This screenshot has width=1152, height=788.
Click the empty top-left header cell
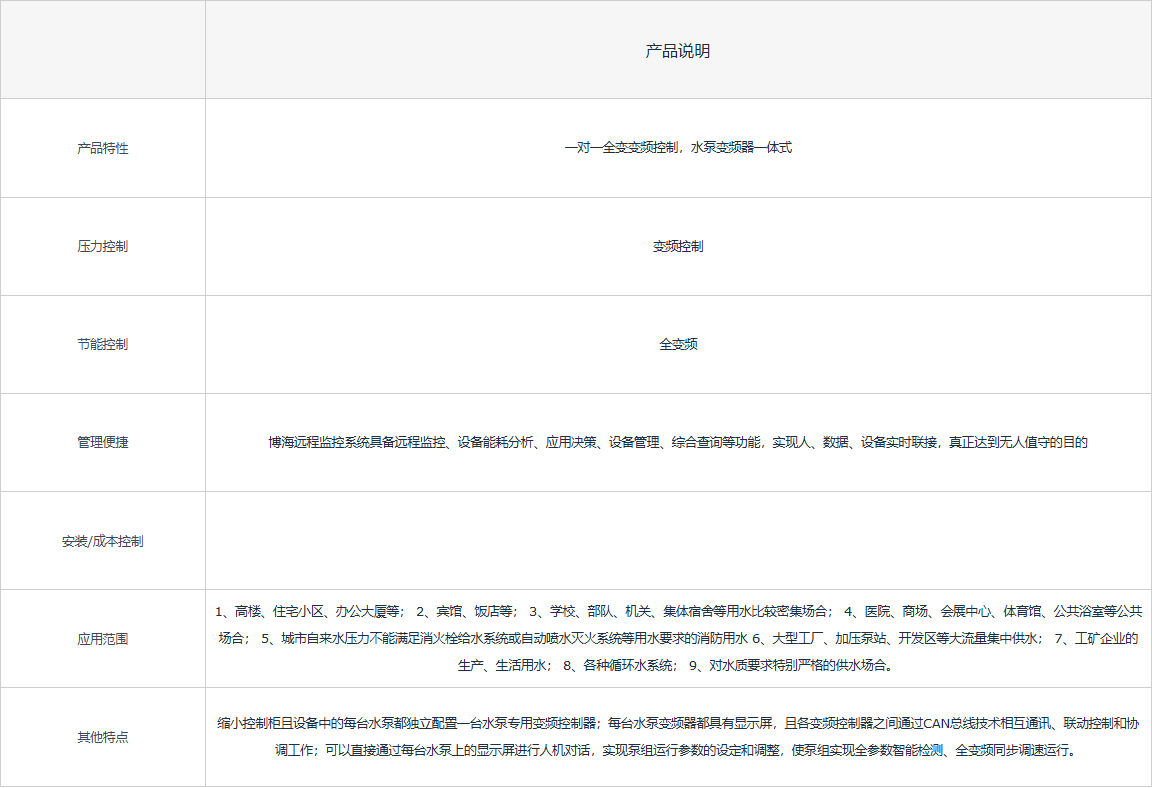click(x=102, y=49)
